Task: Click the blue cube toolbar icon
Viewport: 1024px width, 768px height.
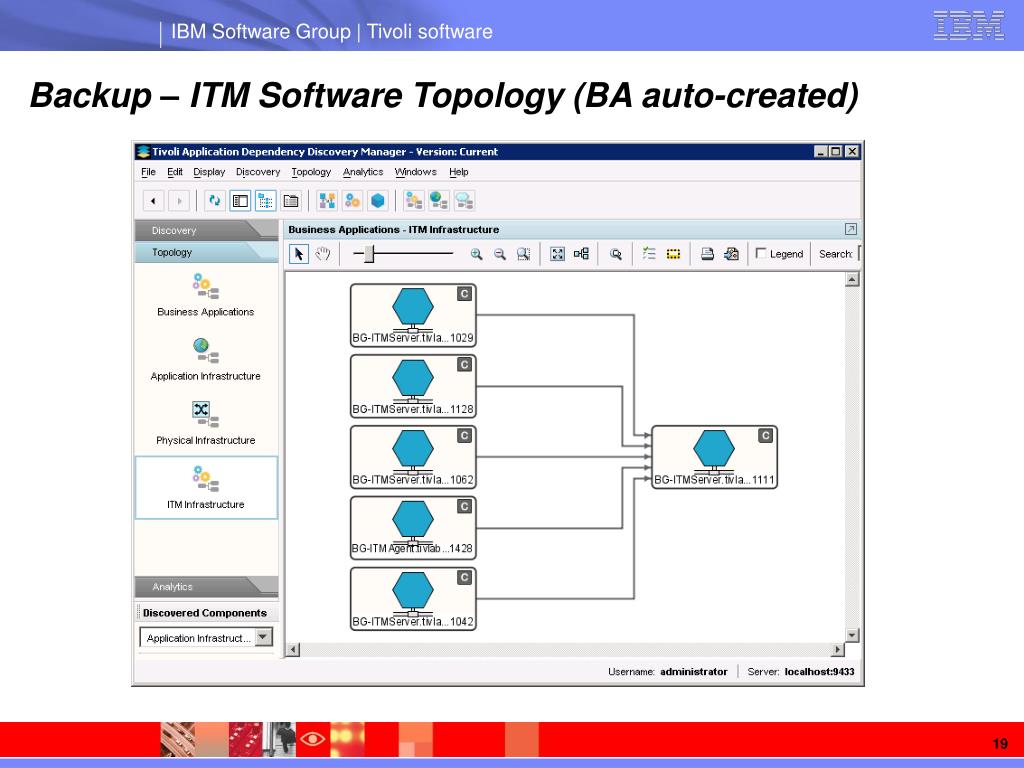Action: tap(377, 200)
